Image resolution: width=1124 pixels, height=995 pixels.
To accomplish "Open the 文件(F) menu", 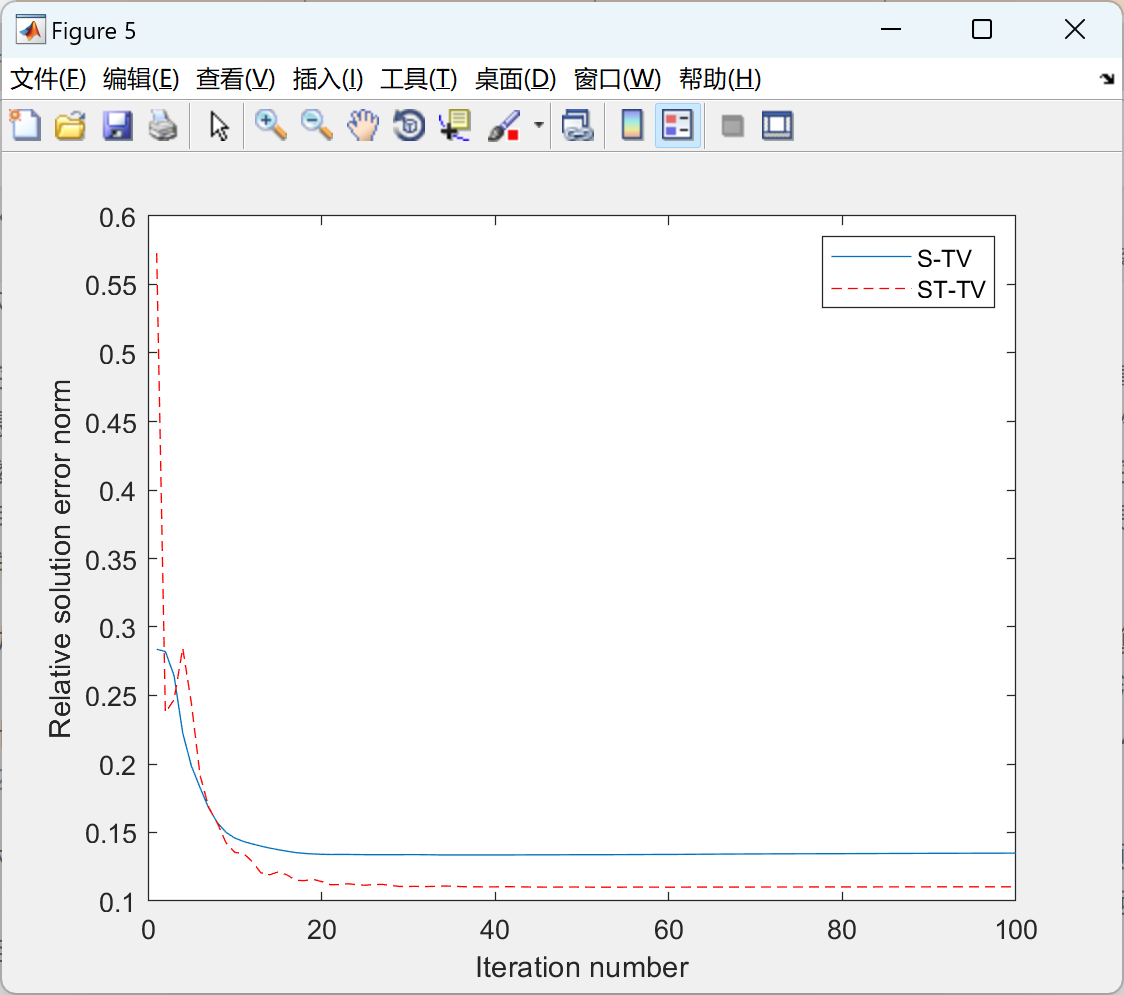I will tap(48, 79).
